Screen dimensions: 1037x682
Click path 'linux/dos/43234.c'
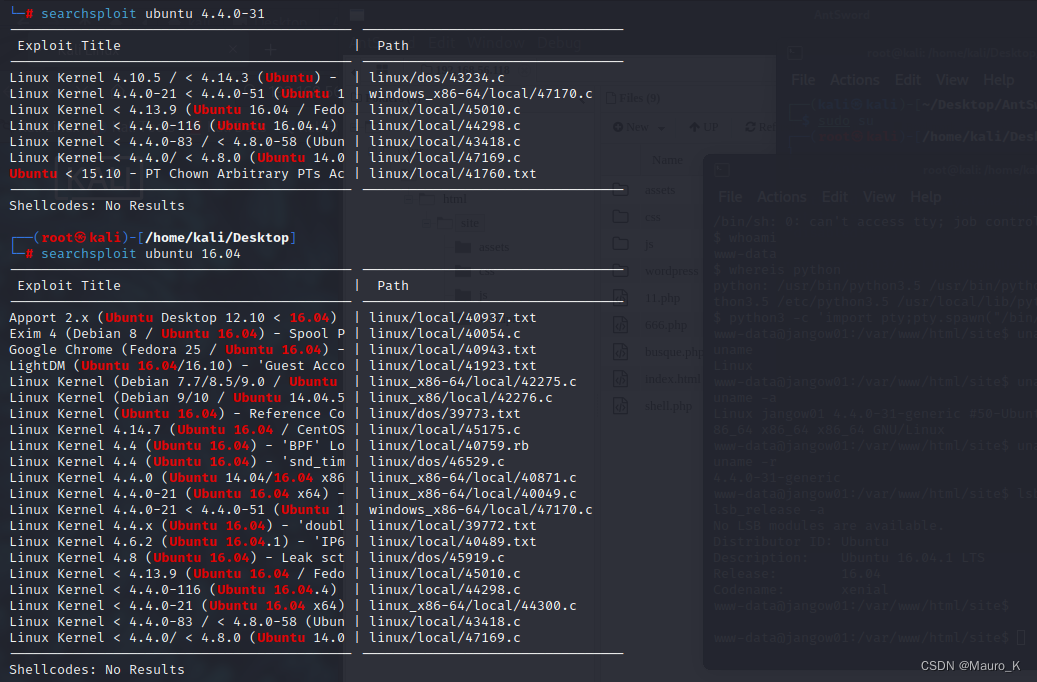pyautogui.click(x=436, y=77)
